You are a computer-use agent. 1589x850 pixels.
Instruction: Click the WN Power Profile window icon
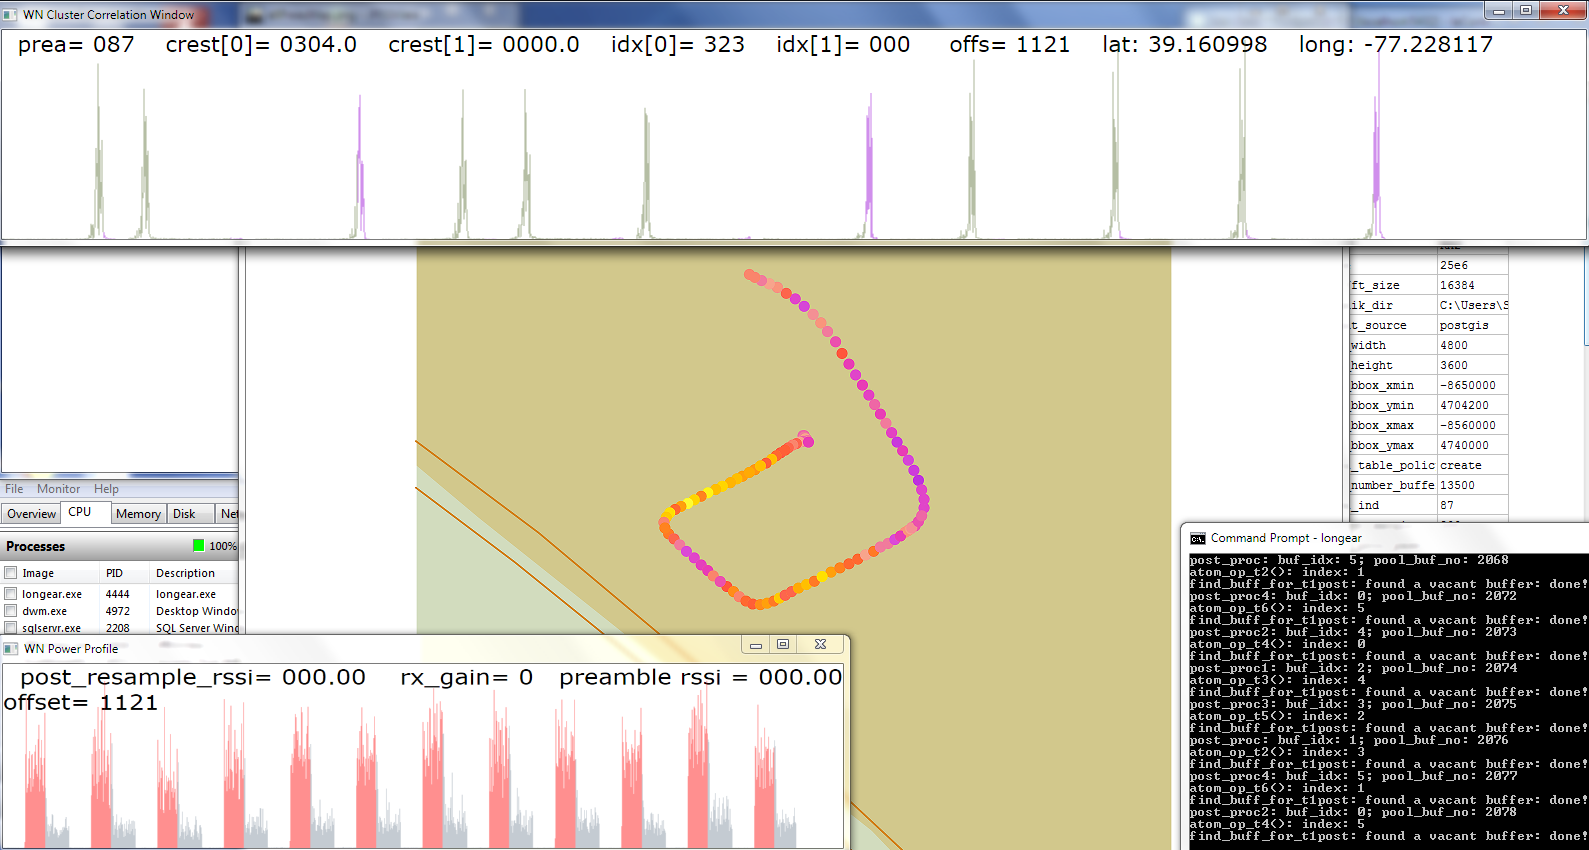(x=11, y=649)
